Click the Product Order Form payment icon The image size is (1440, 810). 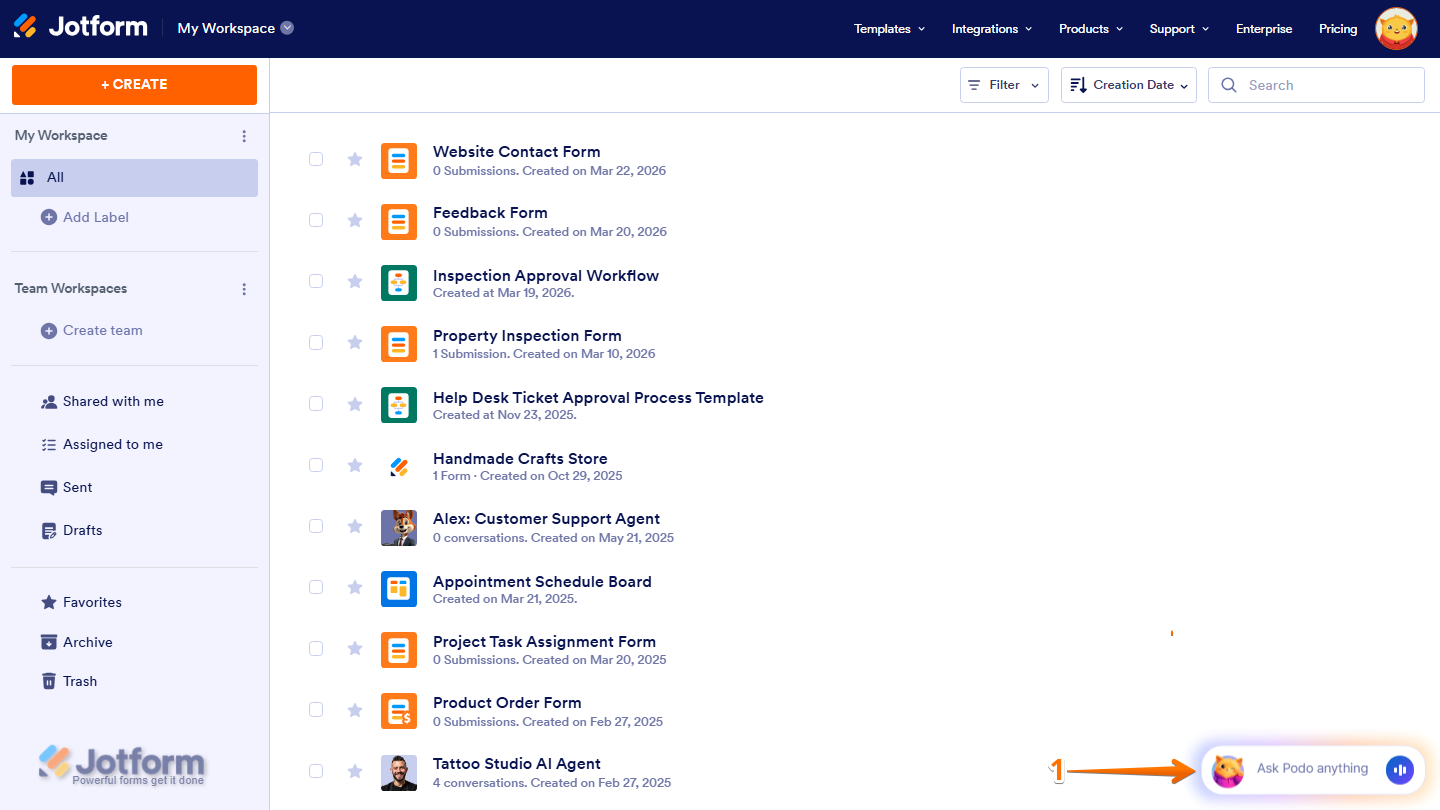click(399, 710)
